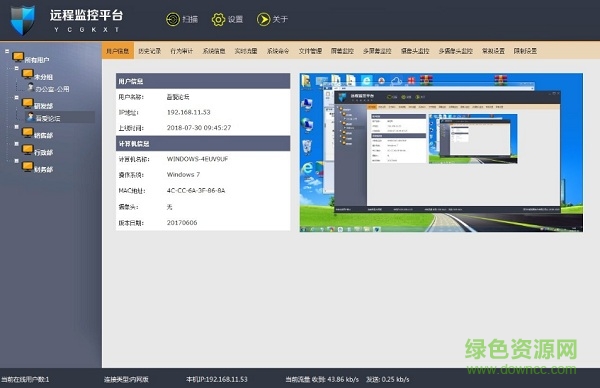The image size is (600, 388).
Task: Click the MAC address 4C-CC-6A-3F-86-8A
Action: pos(196,191)
